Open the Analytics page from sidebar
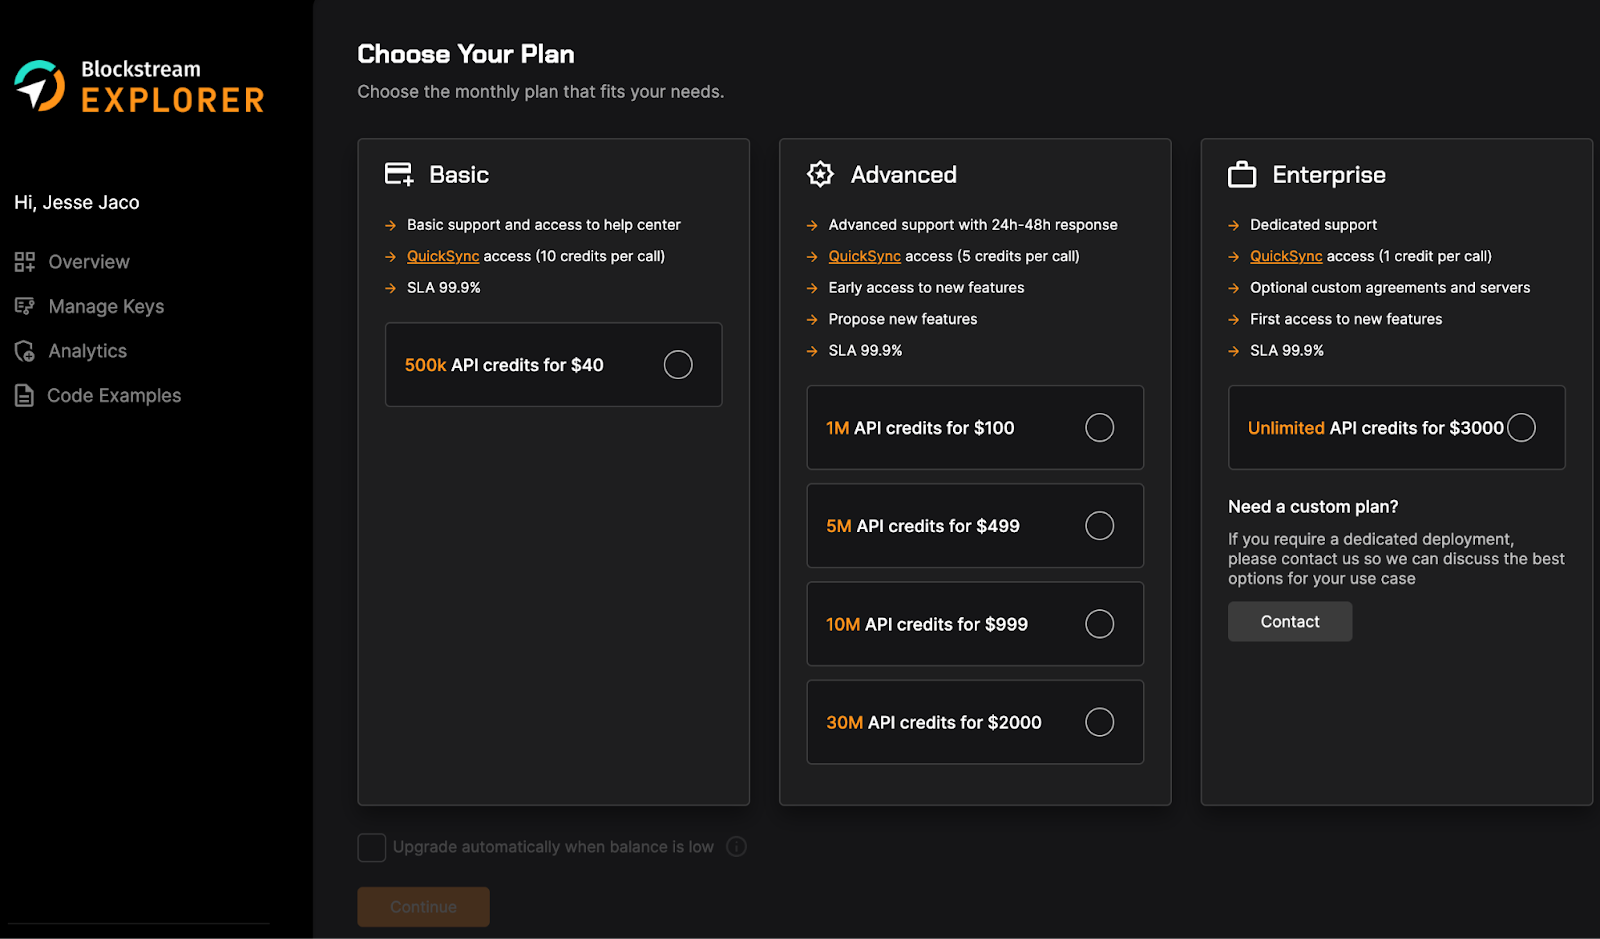This screenshot has height=939, width=1600. (88, 351)
